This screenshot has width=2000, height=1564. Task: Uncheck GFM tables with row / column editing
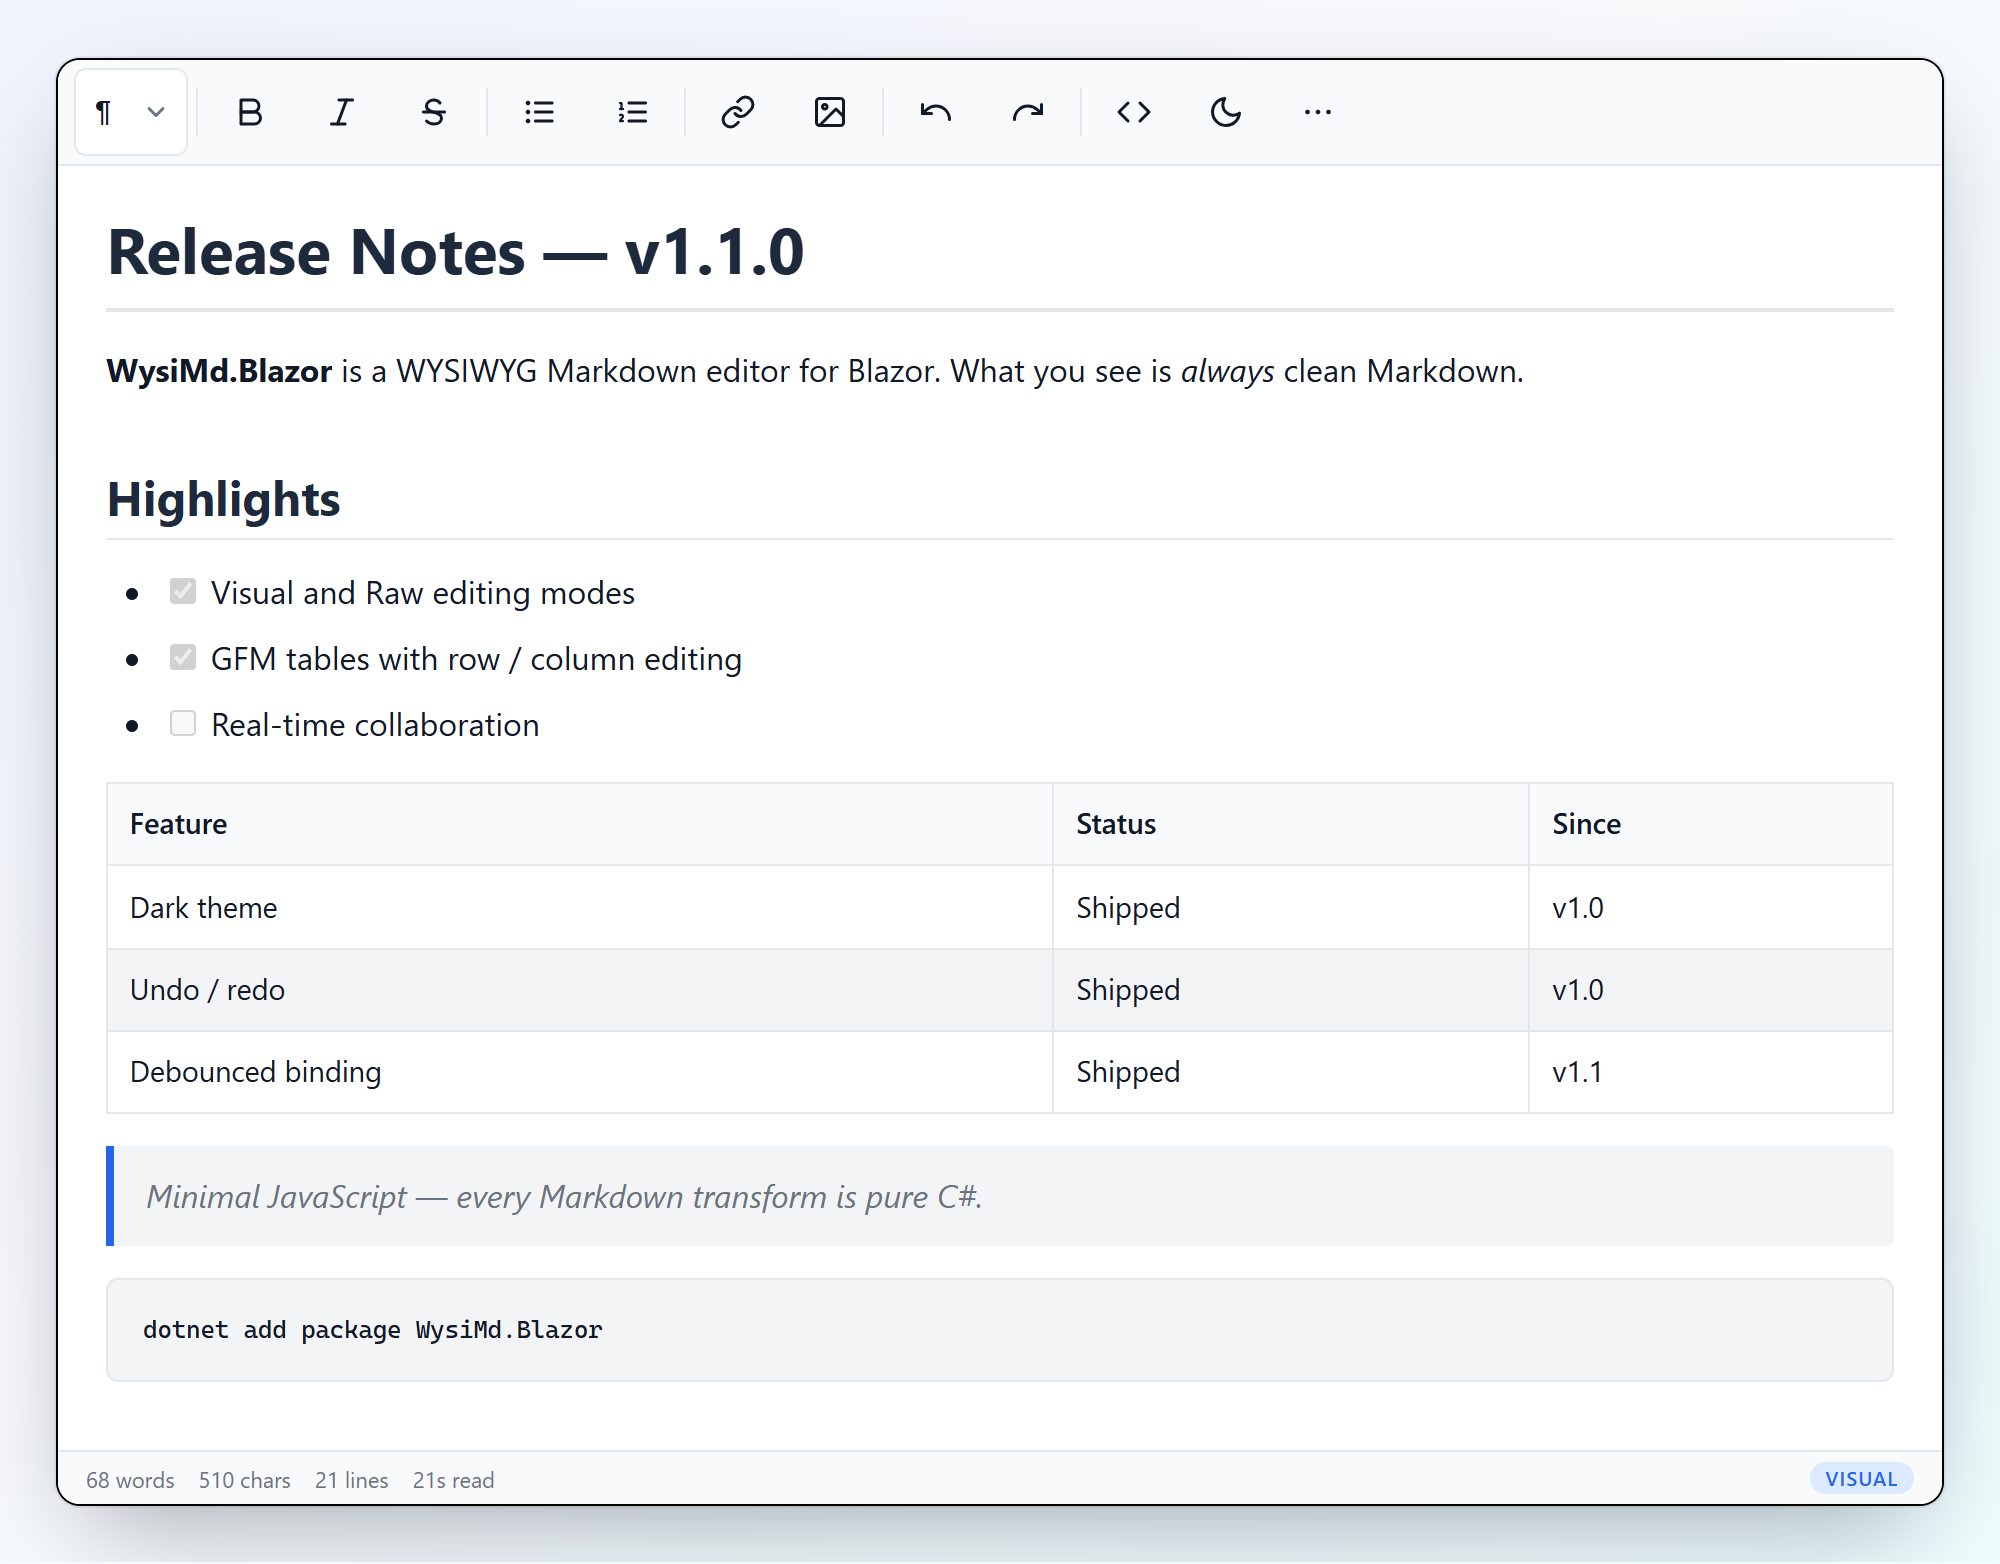(x=183, y=657)
